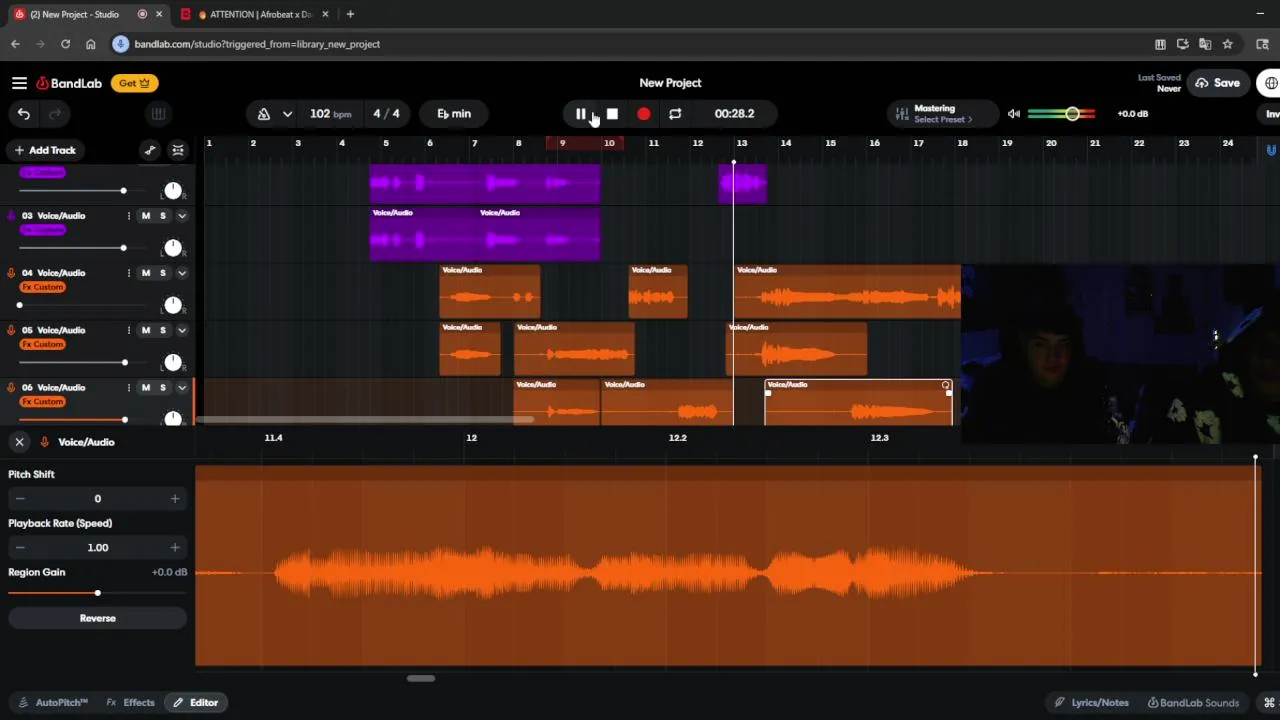
Task: Open the Lyrics/Notes panel
Action: [x=1091, y=702]
